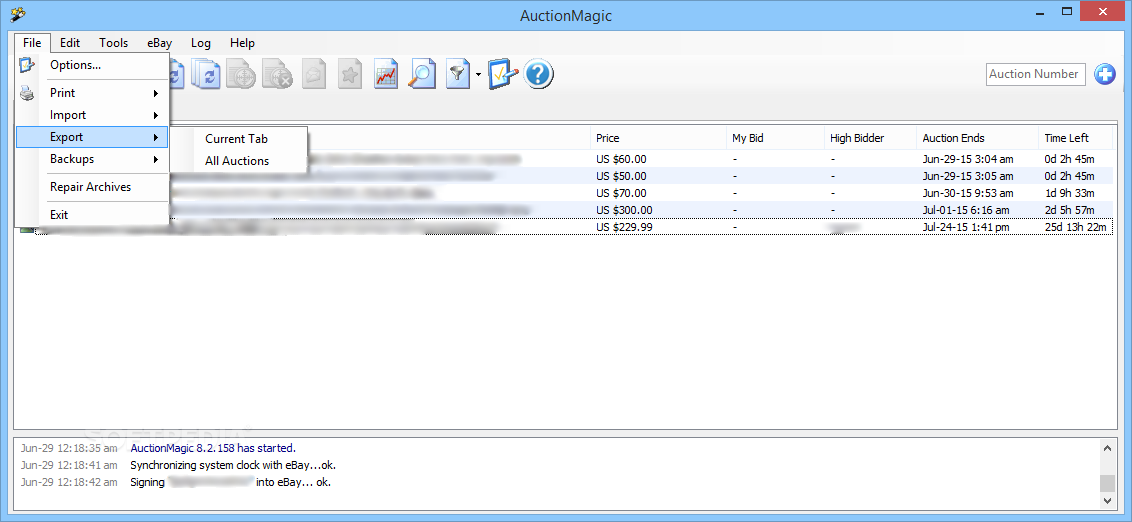1132x522 pixels.
Task: Select the row priced US $60.00
Action: click(x=565, y=159)
